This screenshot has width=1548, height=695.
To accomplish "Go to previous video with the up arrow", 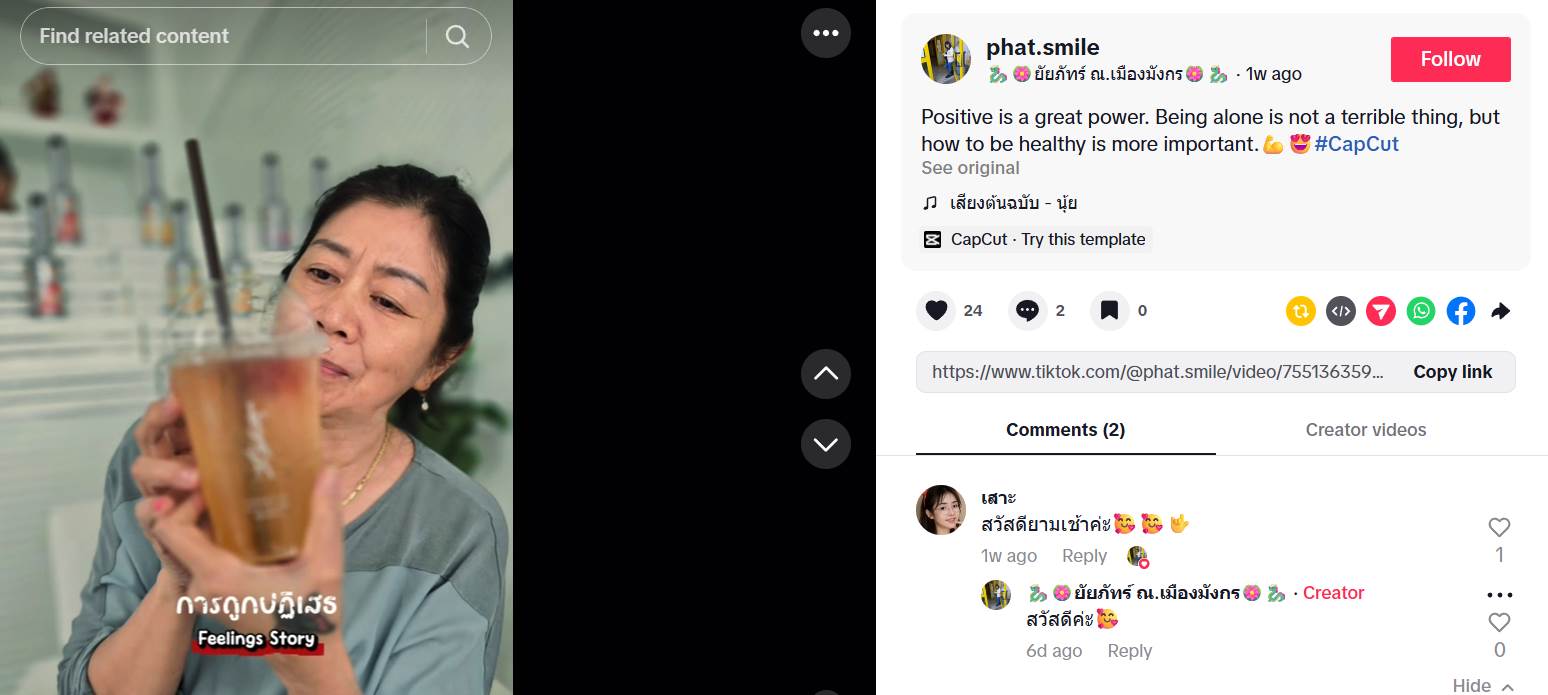I will click(x=826, y=373).
